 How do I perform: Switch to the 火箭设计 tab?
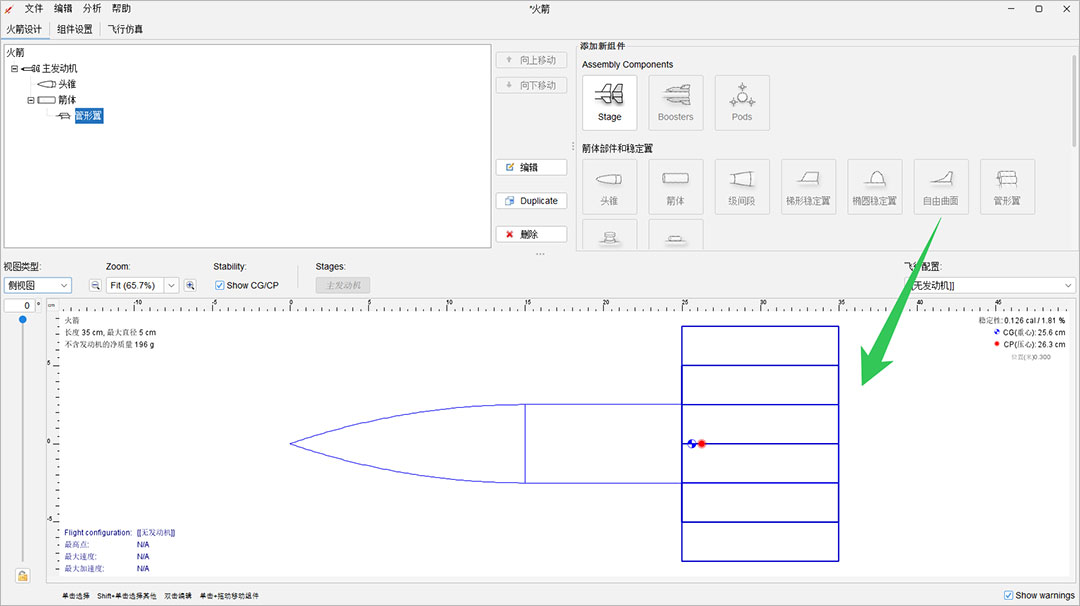pos(24,29)
